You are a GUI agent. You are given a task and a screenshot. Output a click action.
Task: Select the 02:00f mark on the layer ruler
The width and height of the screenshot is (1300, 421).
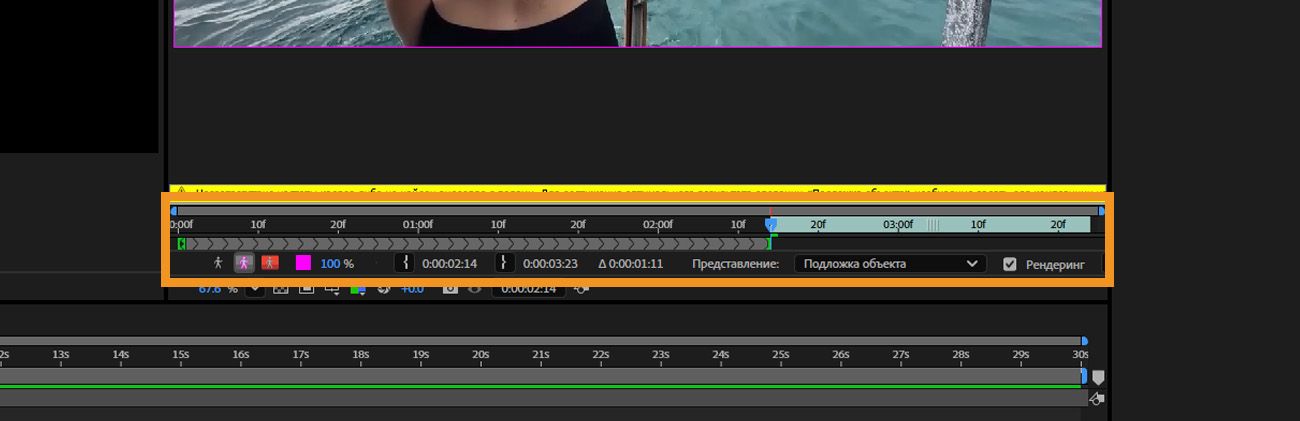[657, 225]
